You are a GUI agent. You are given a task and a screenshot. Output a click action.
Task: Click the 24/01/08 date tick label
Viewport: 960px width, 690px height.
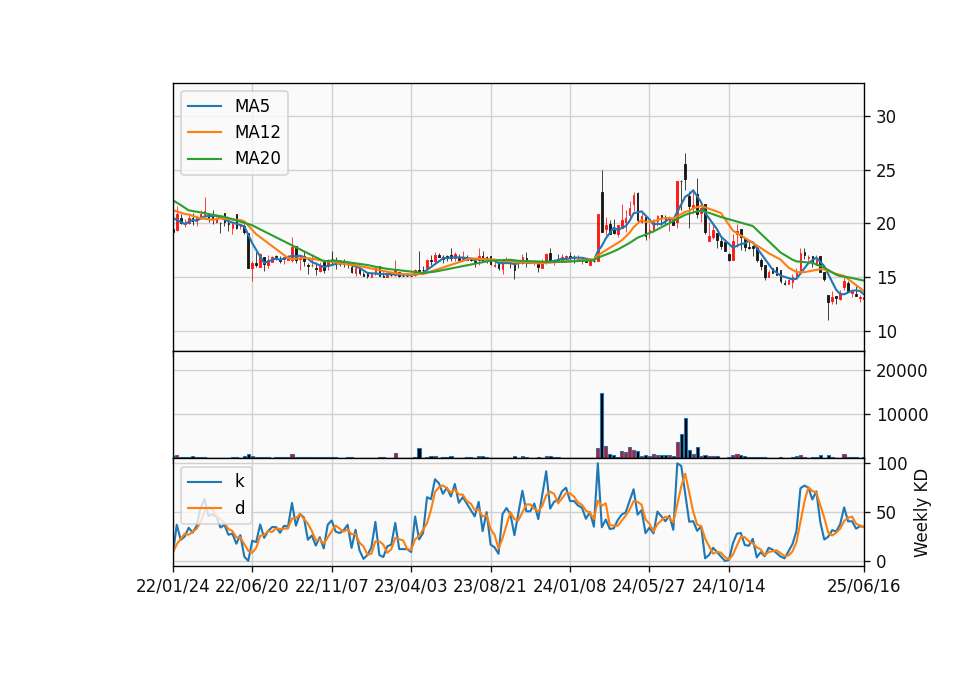pos(569,586)
